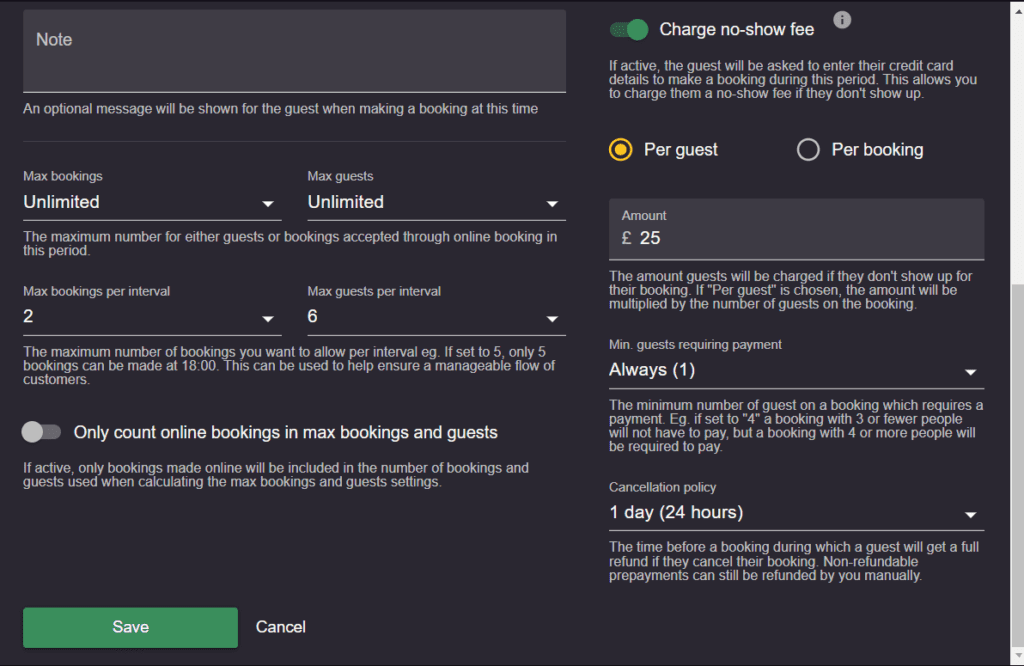Screen dimensions: 1024x666
Task: Click the 'An optional message will be shown' helper text
Action: 280,109
